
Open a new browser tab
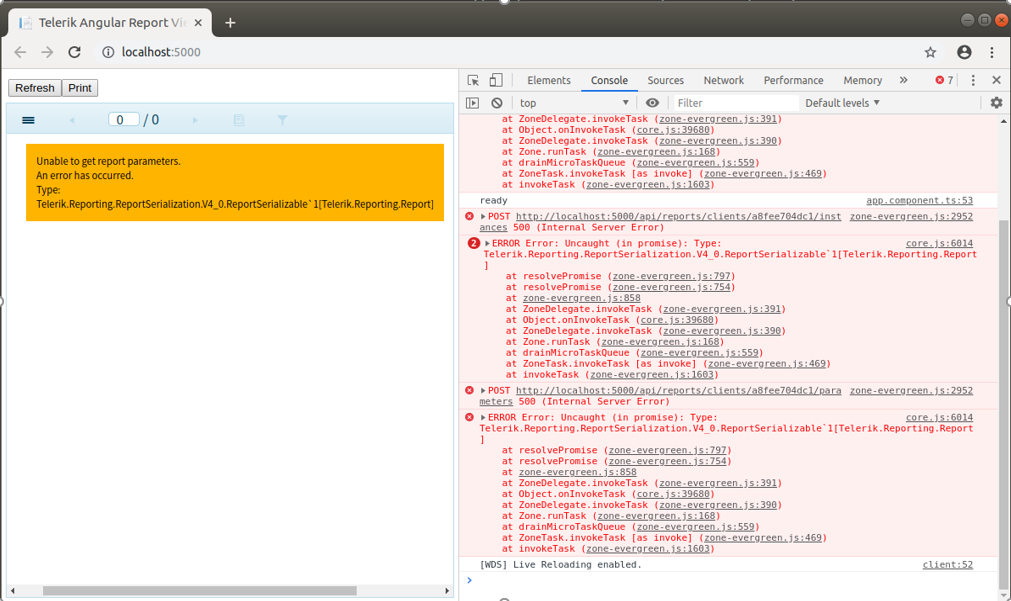pos(230,23)
